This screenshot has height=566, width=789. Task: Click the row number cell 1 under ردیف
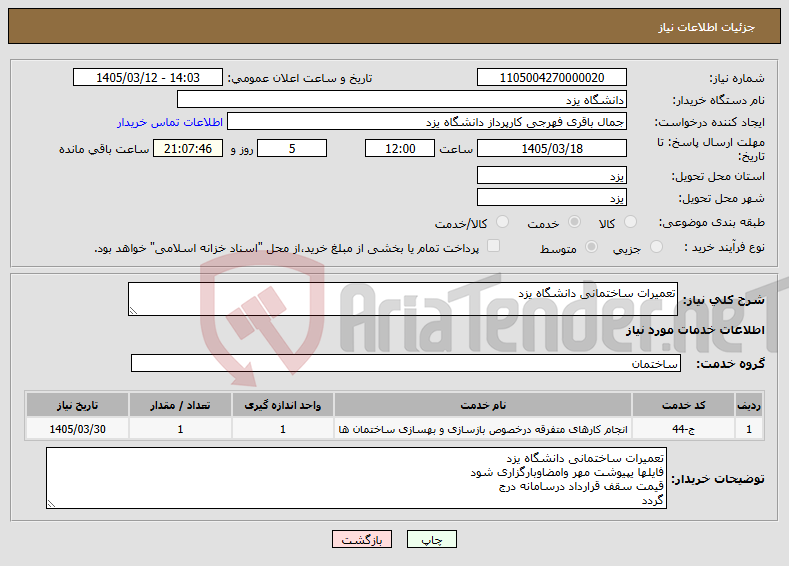click(x=749, y=429)
